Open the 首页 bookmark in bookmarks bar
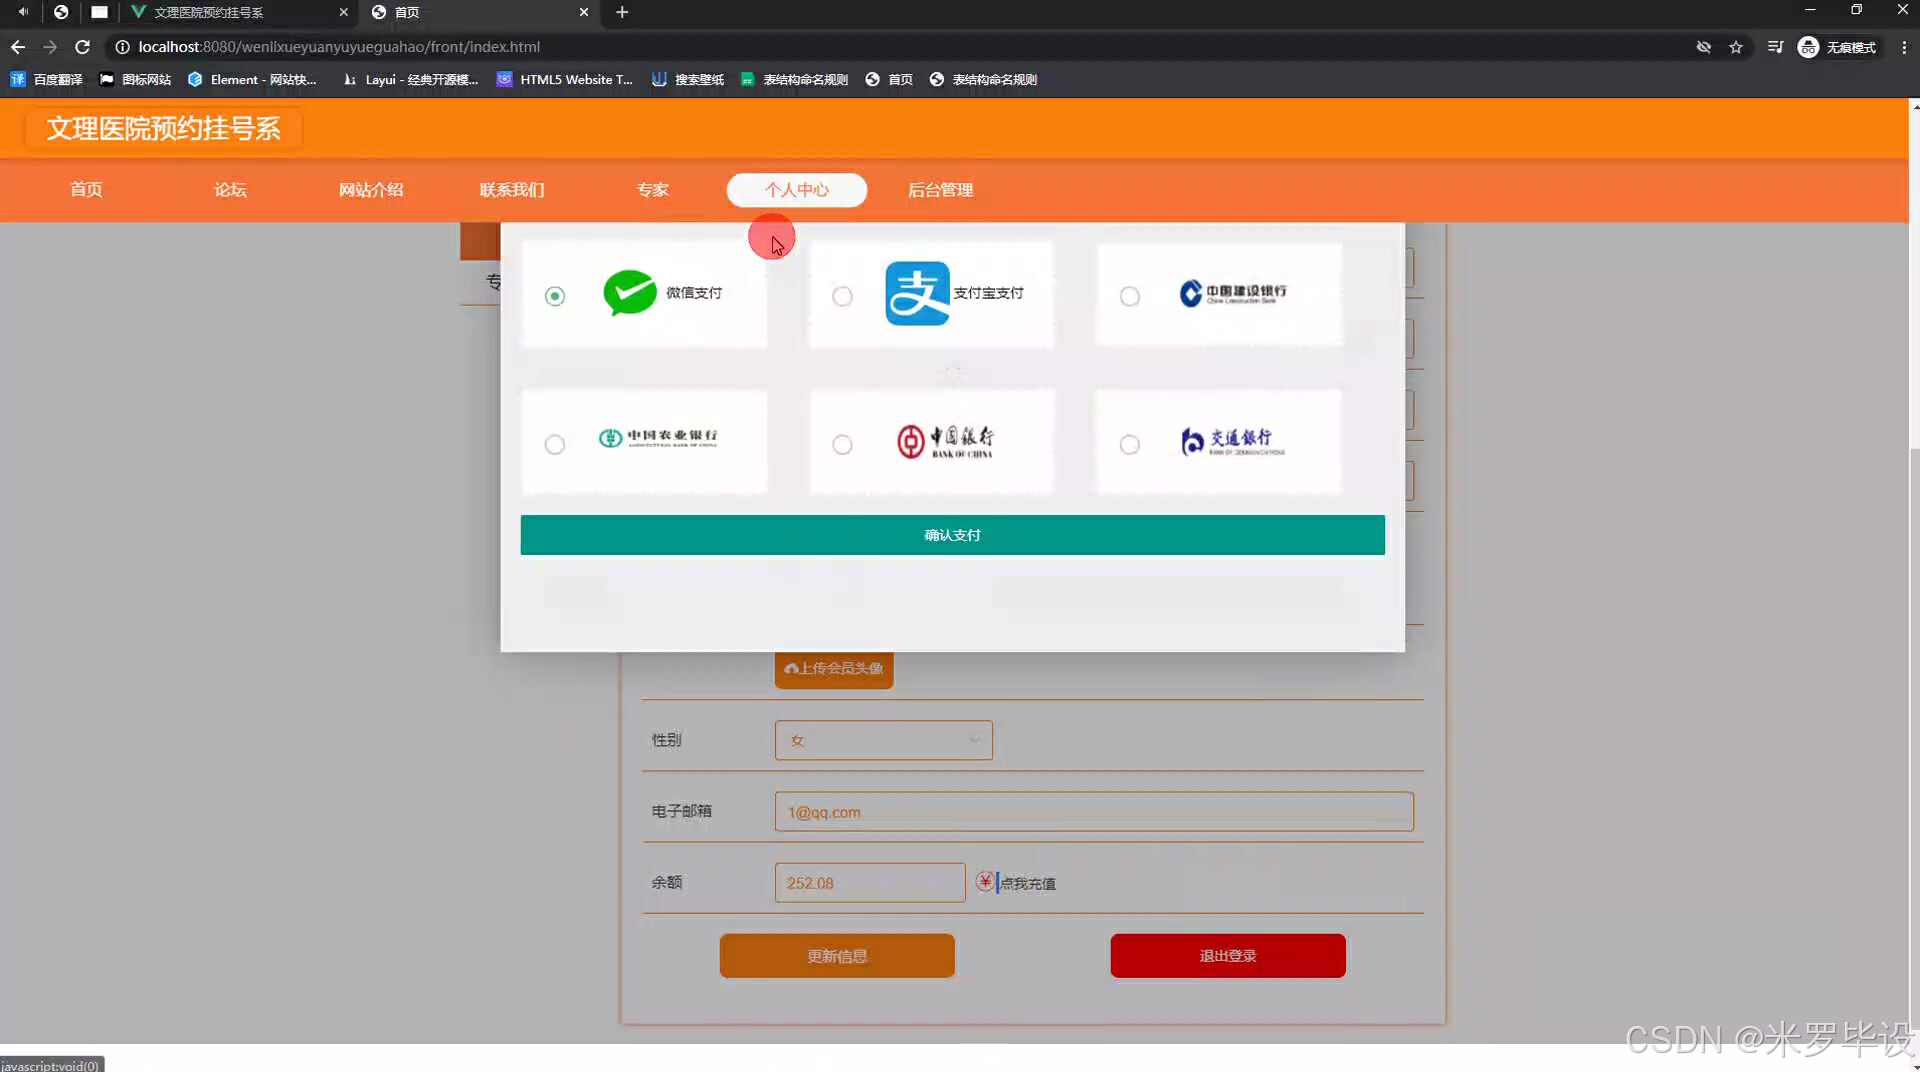Image resolution: width=1920 pixels, height=1072 pixels. coord(889,79)
